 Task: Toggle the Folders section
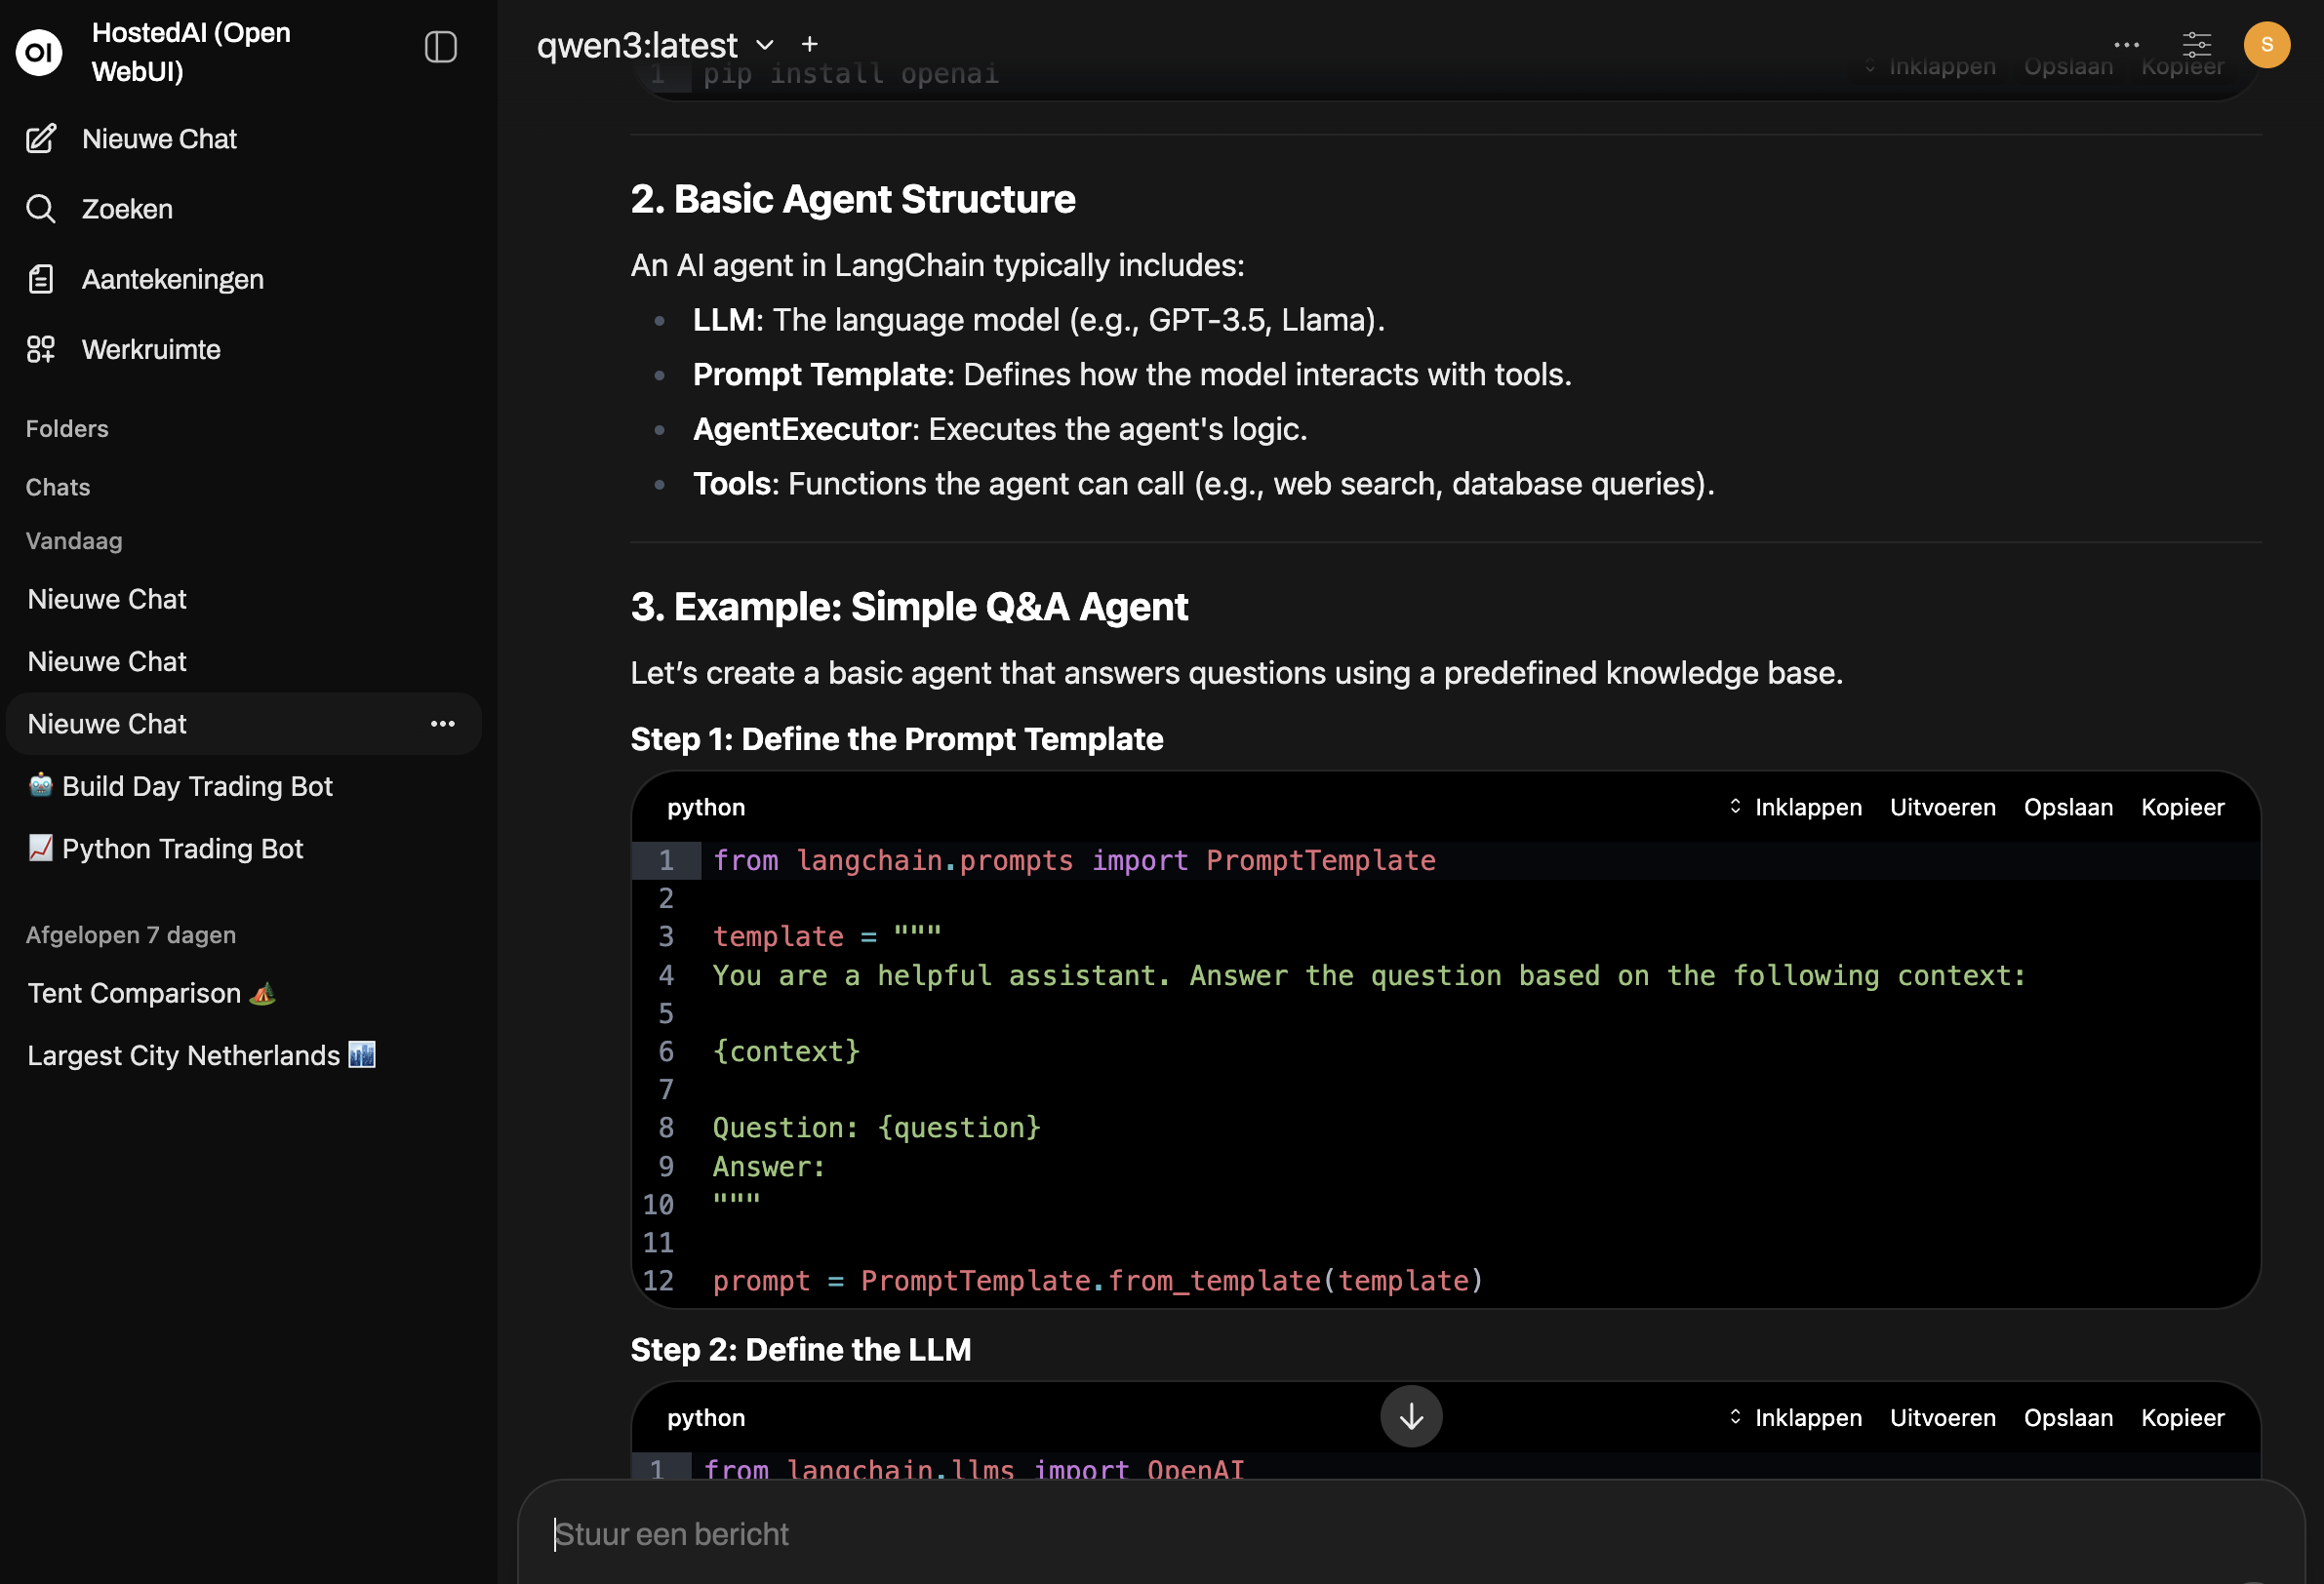(67, 428)
